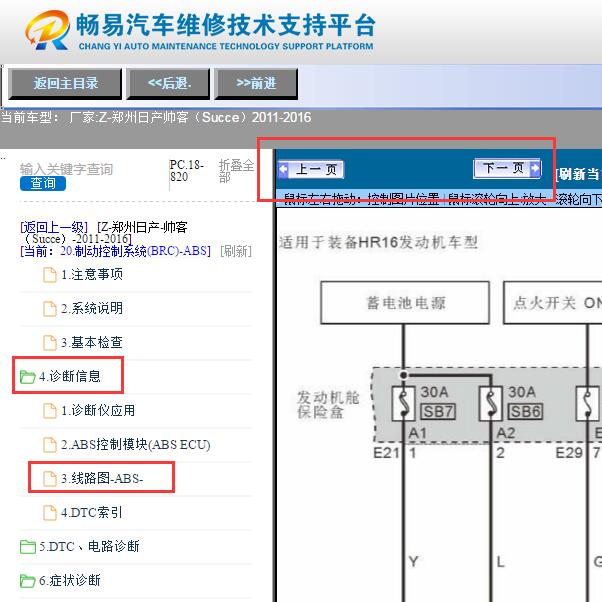The height and width of the screenshot is (602, 602).
Task: Click the SB6 30A fuse symbol
Action: [491, 403]
